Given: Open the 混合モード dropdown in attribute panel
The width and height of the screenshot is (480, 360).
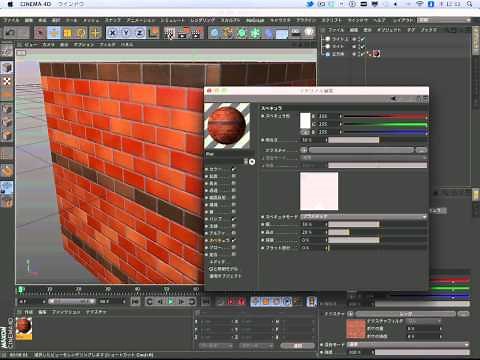Looking at the screenshot, I should pos(407,344).
